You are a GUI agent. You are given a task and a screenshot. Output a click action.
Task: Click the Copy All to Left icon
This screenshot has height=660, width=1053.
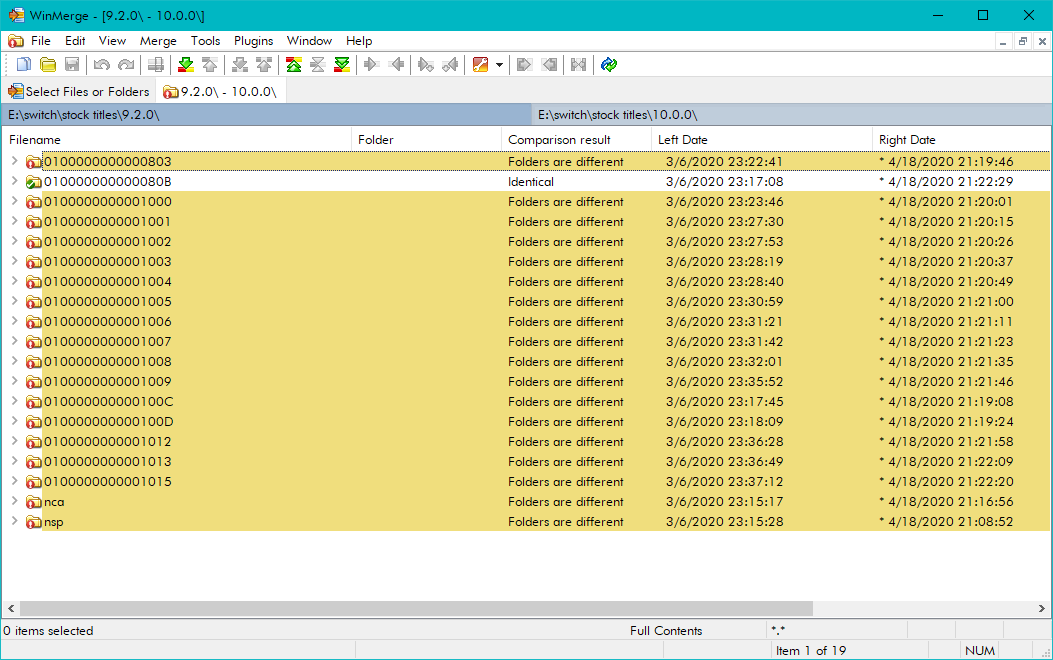coord(549,64)
